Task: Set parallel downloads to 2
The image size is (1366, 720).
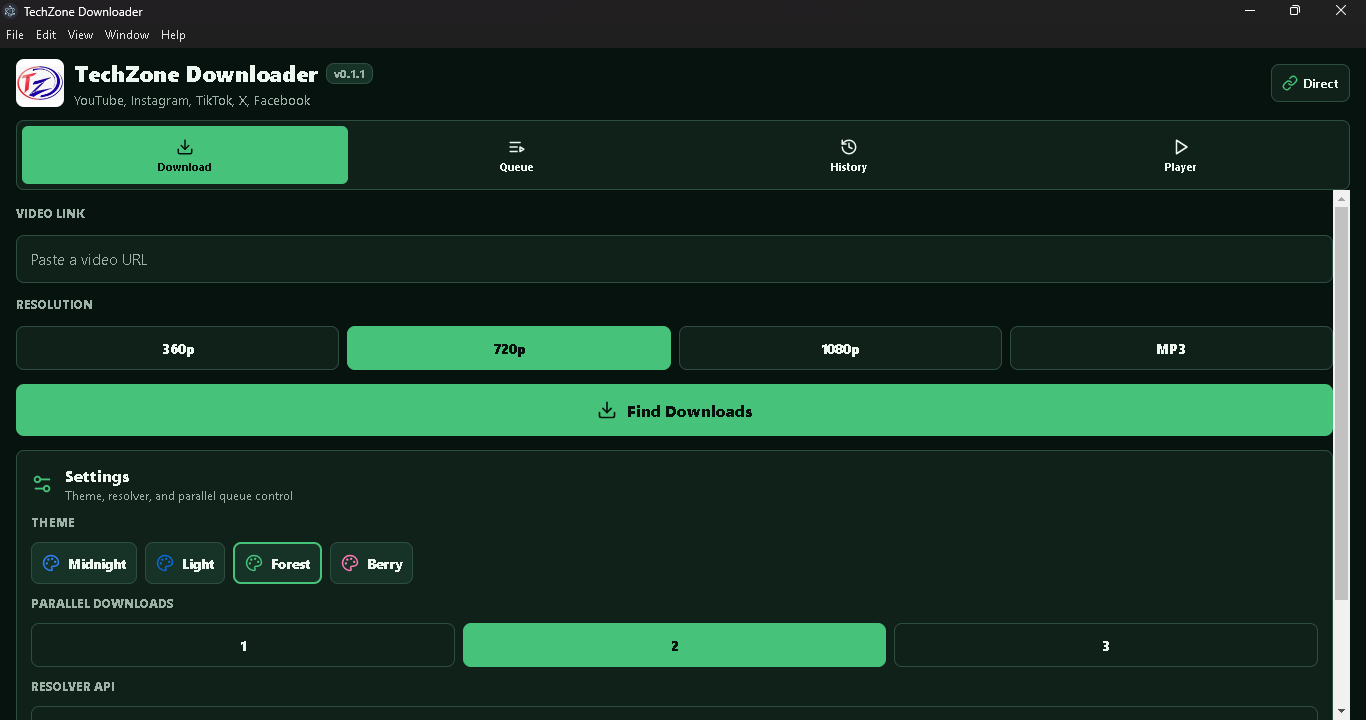Action: click(674, 645)
